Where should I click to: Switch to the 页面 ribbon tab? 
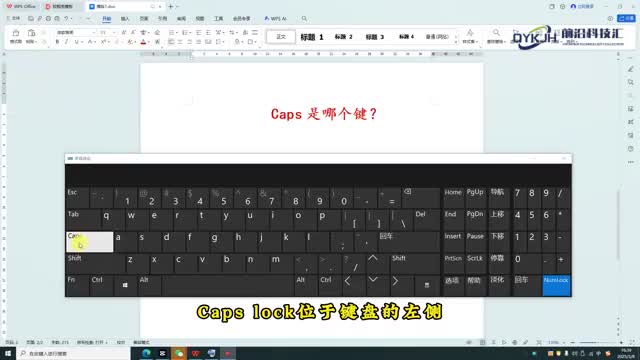[x=144, y=18]
